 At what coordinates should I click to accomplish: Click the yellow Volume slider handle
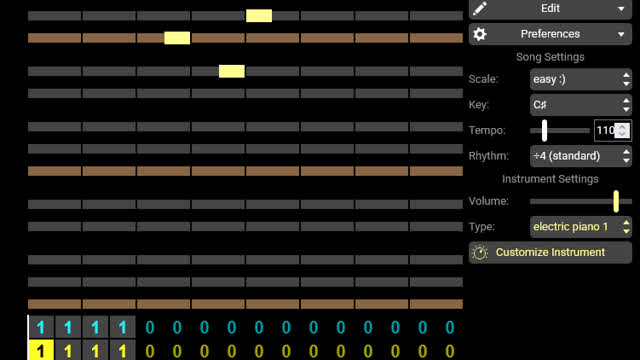click(616, 201)
